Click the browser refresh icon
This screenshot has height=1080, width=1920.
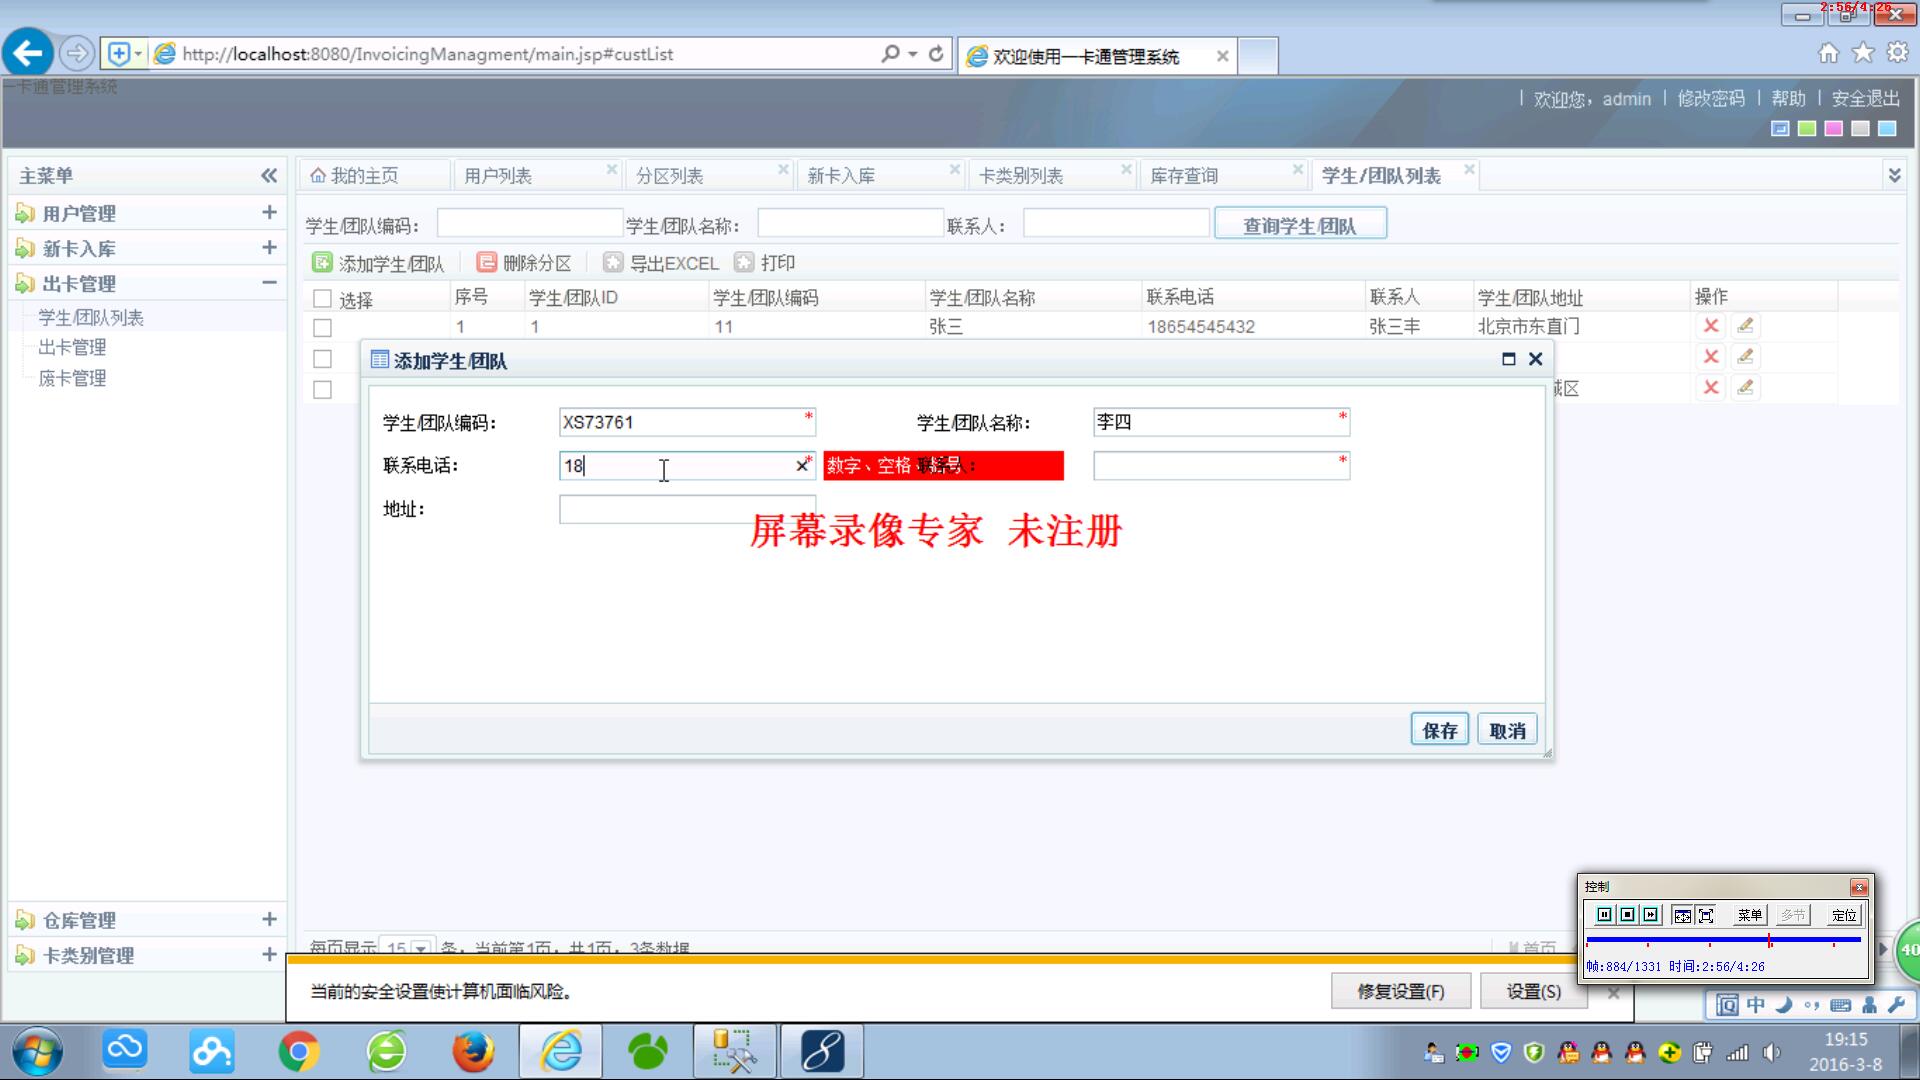[936, 54]
